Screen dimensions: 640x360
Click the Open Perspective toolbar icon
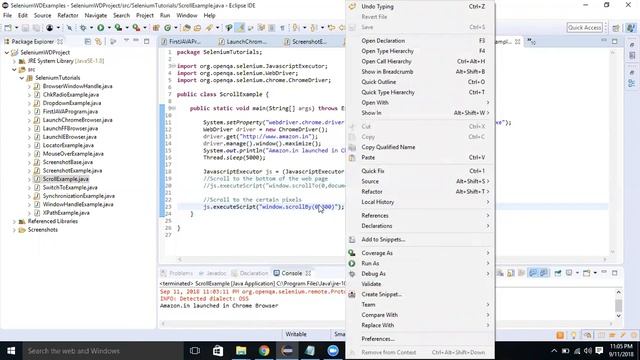(x=616, y=28)
